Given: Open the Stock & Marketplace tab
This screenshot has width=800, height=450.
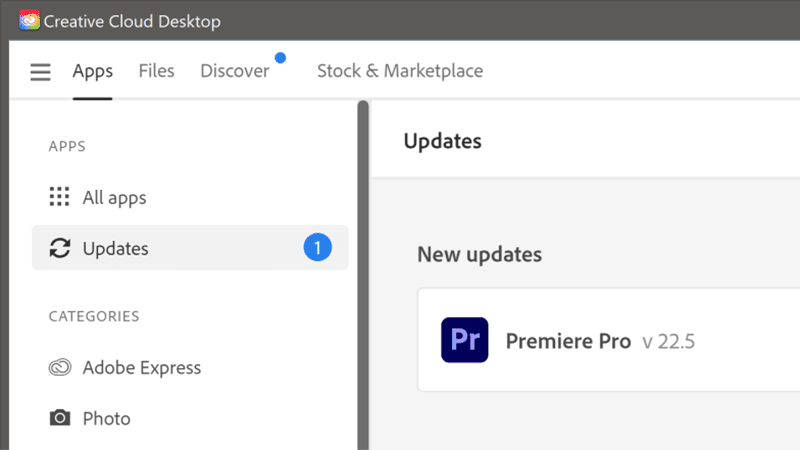Looking at the screenshot, I should pos(399,71).
